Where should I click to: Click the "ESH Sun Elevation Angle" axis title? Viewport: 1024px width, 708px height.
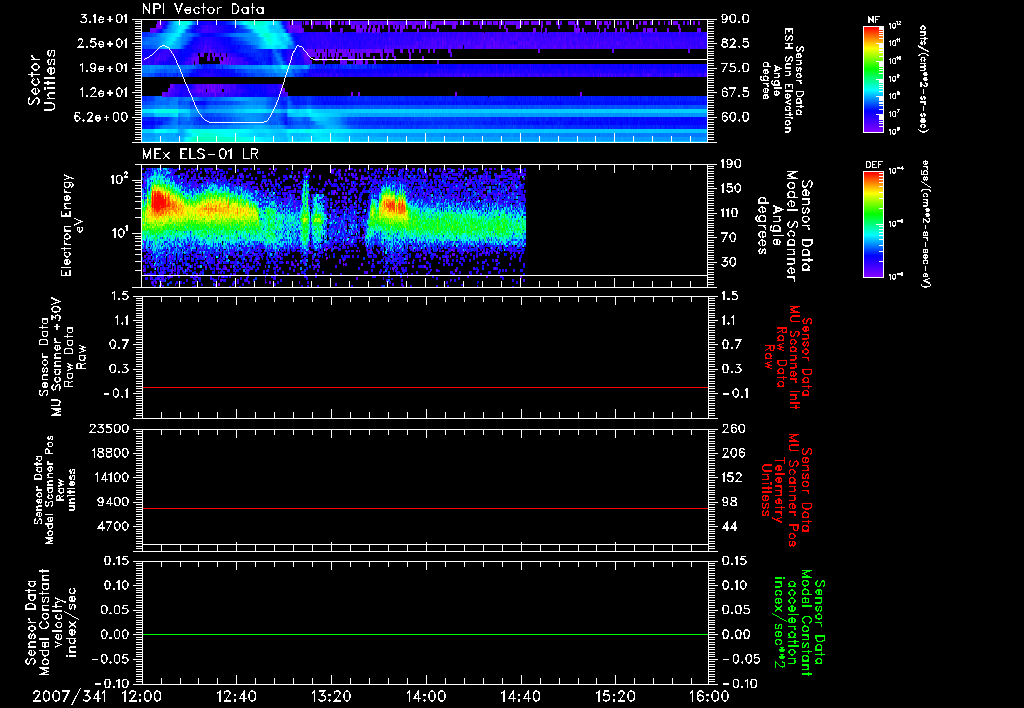(783, 80)
